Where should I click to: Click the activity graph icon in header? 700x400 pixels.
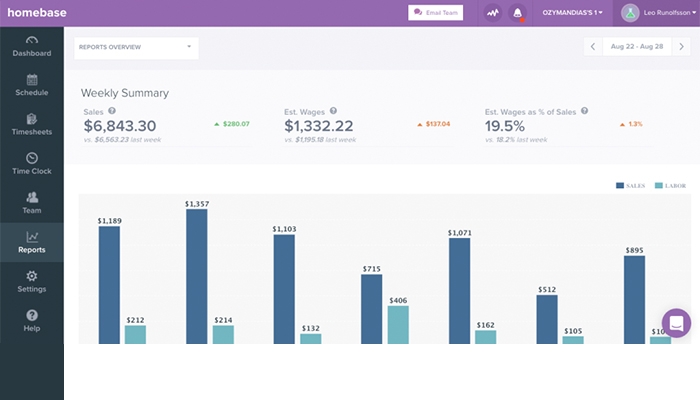492,13
